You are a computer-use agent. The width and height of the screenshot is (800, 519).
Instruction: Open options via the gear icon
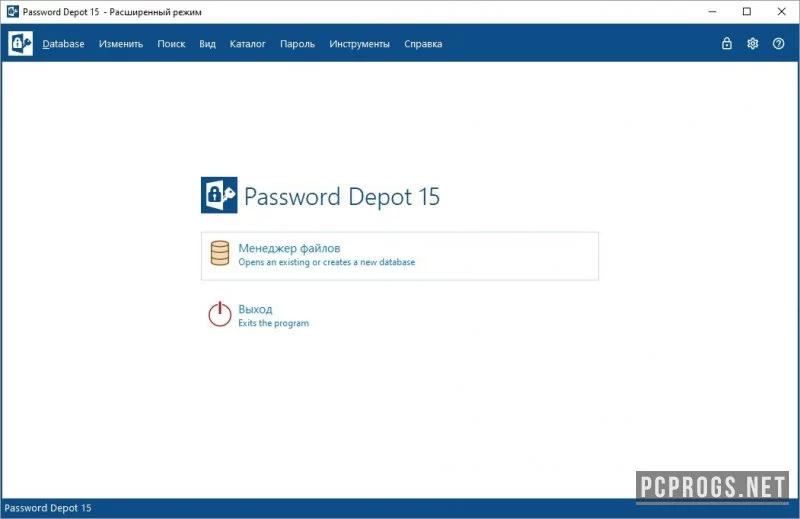(753, 43)
